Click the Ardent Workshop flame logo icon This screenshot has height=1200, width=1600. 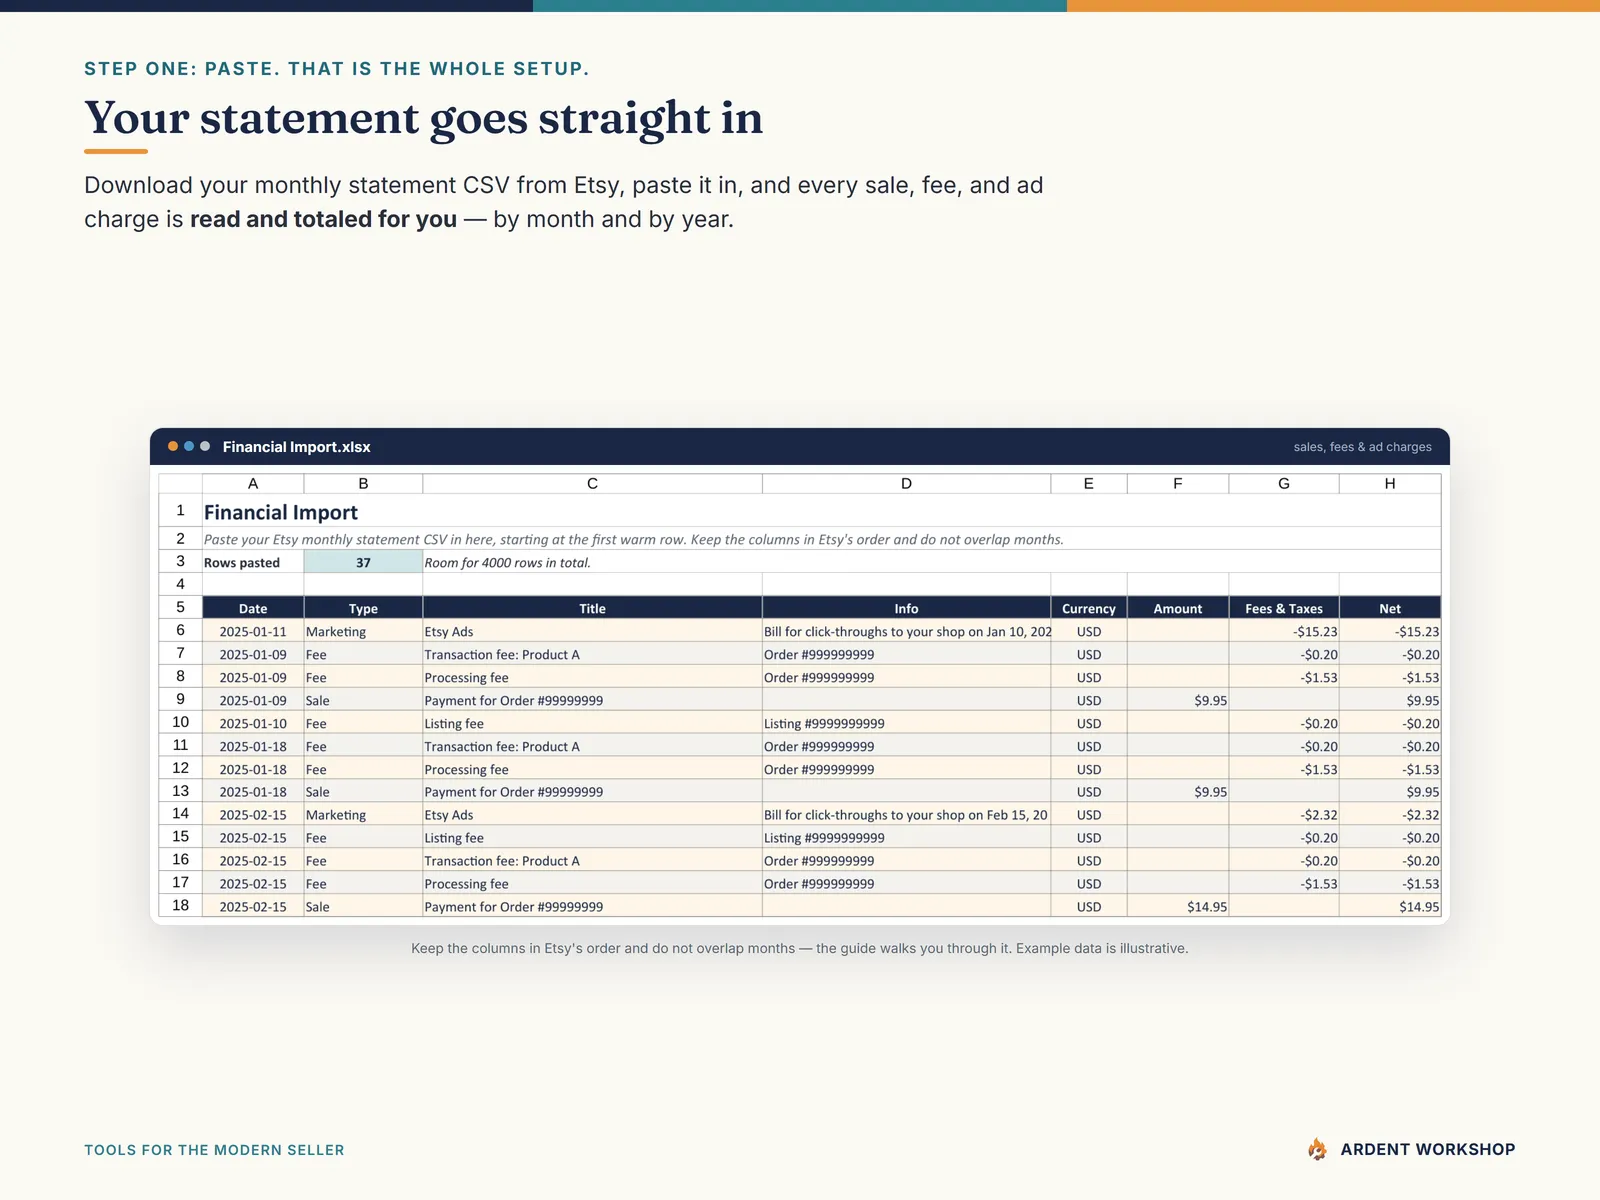coord(1317,1149)
